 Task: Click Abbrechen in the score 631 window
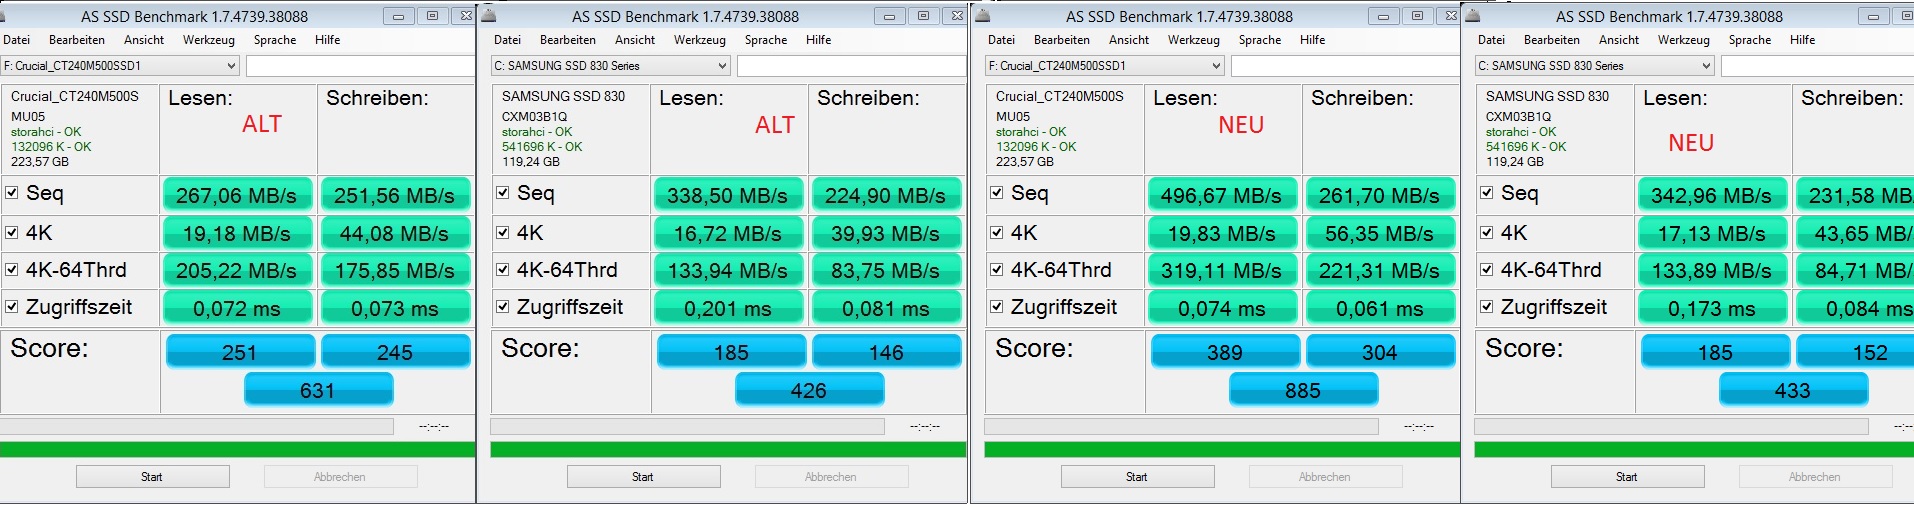(340, 476)
